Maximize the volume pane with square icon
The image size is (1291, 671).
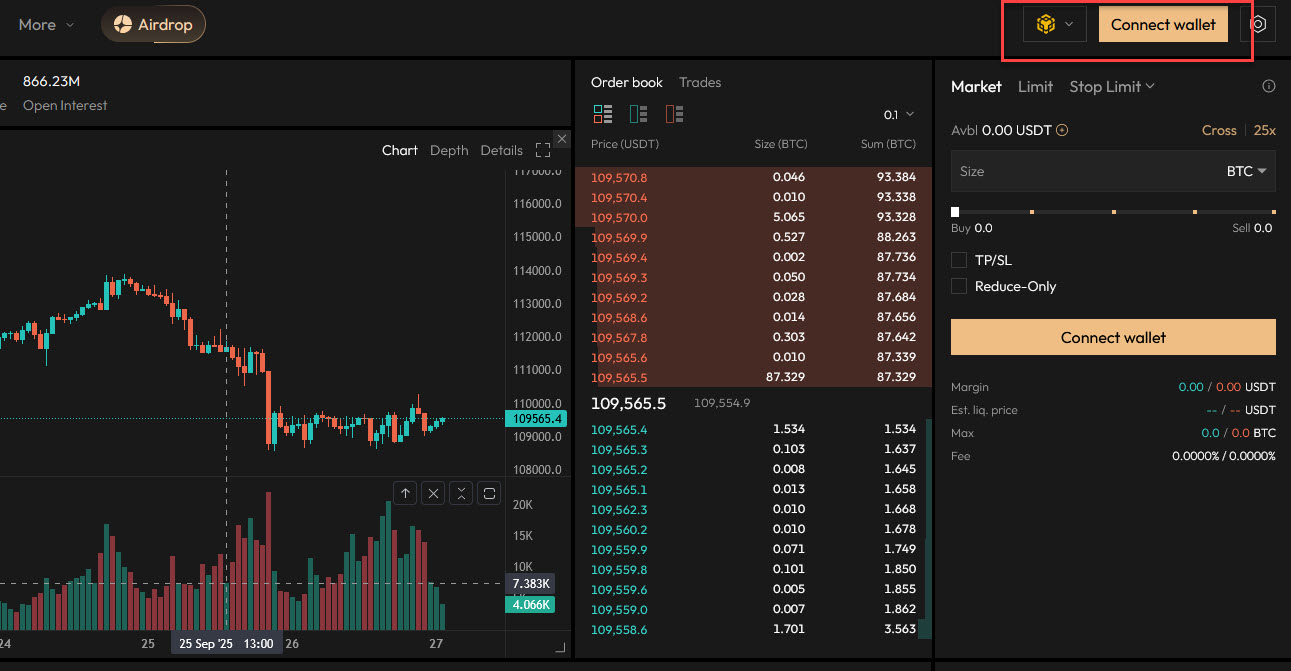[489, 493]
